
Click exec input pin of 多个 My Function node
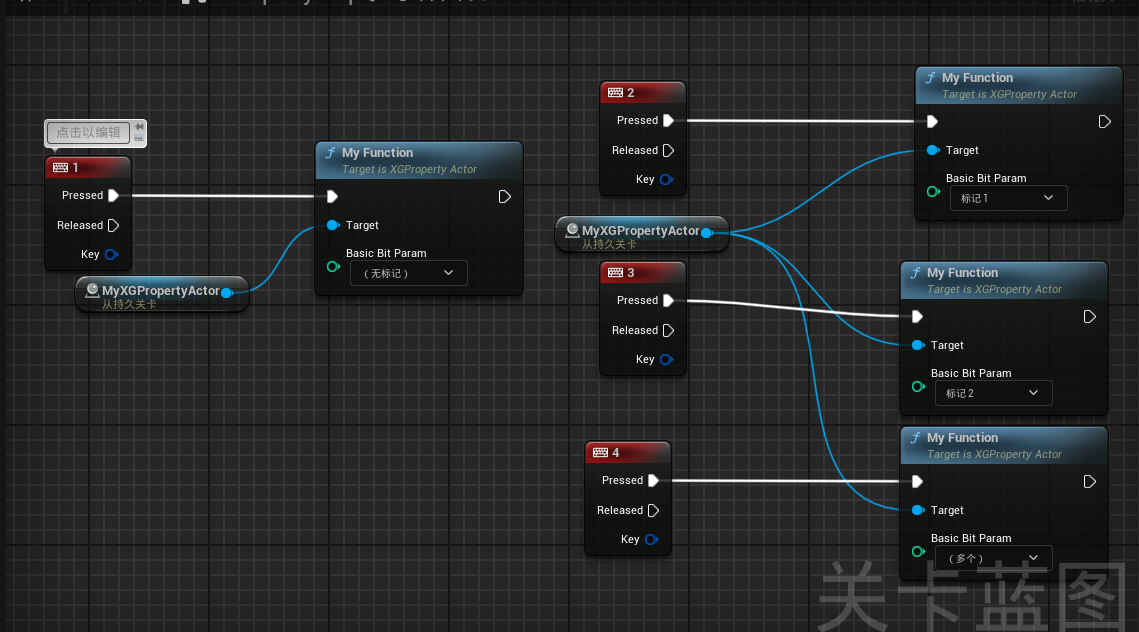[x=917, y=482]
